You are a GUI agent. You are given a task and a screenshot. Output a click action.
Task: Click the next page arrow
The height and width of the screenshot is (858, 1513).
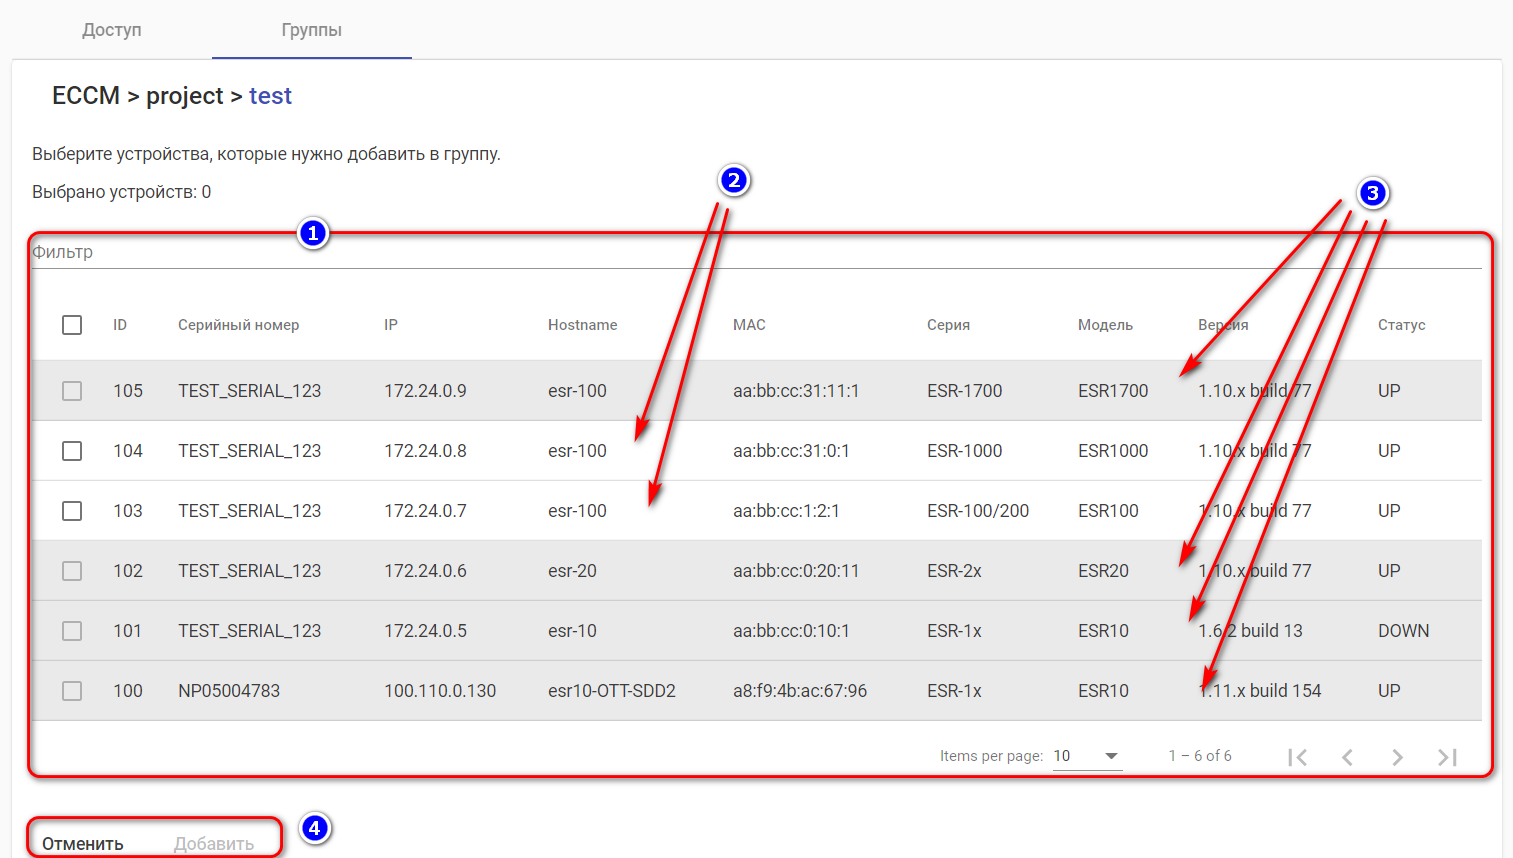[x=1397, y=757]
